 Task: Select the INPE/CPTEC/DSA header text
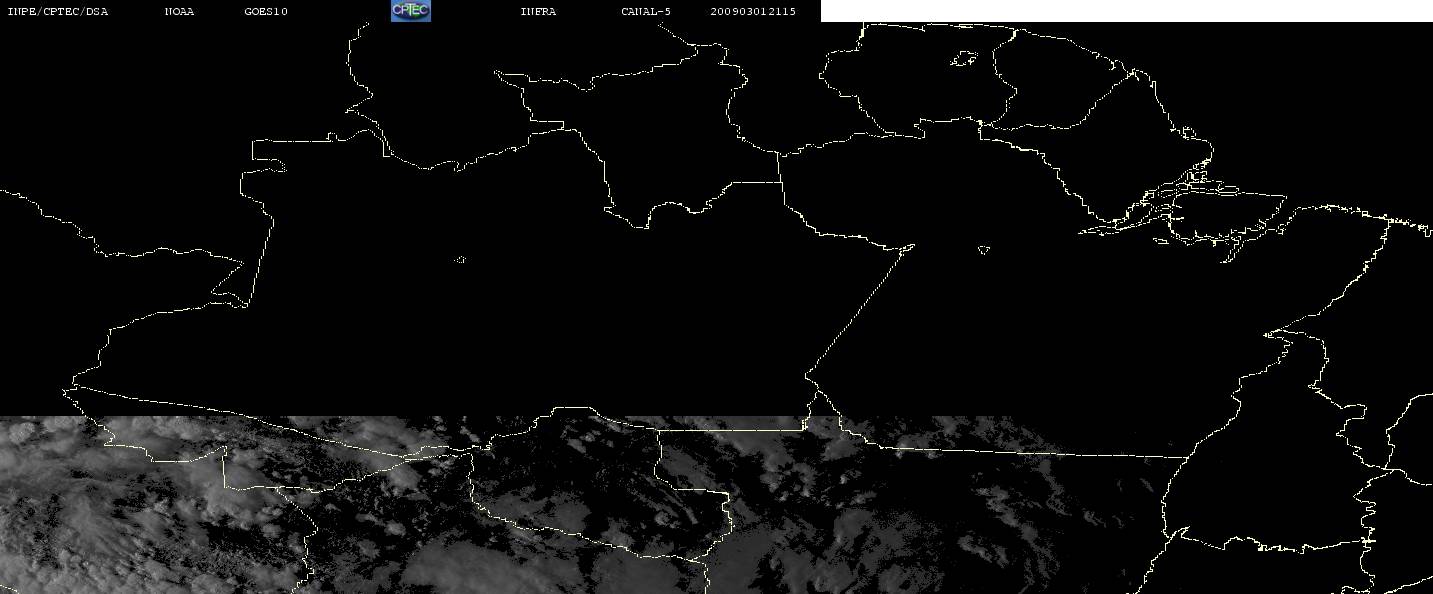click(x=57, y=11)
